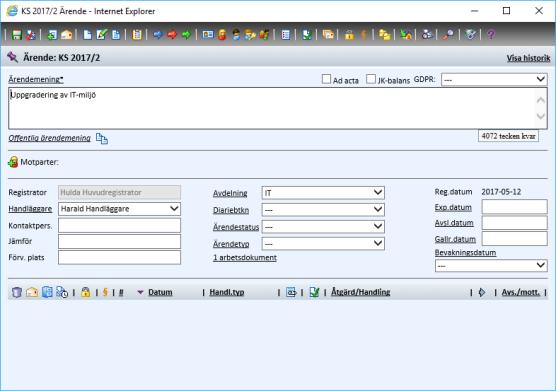Click the blue arrow toolbar icon
The height and width of the screenshot is (391, 556).
158,35
